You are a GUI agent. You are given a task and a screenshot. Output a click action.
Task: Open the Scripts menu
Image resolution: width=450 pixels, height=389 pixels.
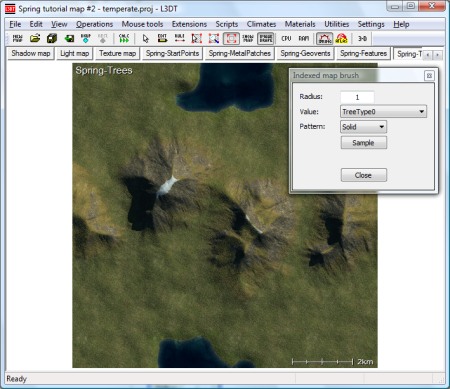click(x=227, y=24)
